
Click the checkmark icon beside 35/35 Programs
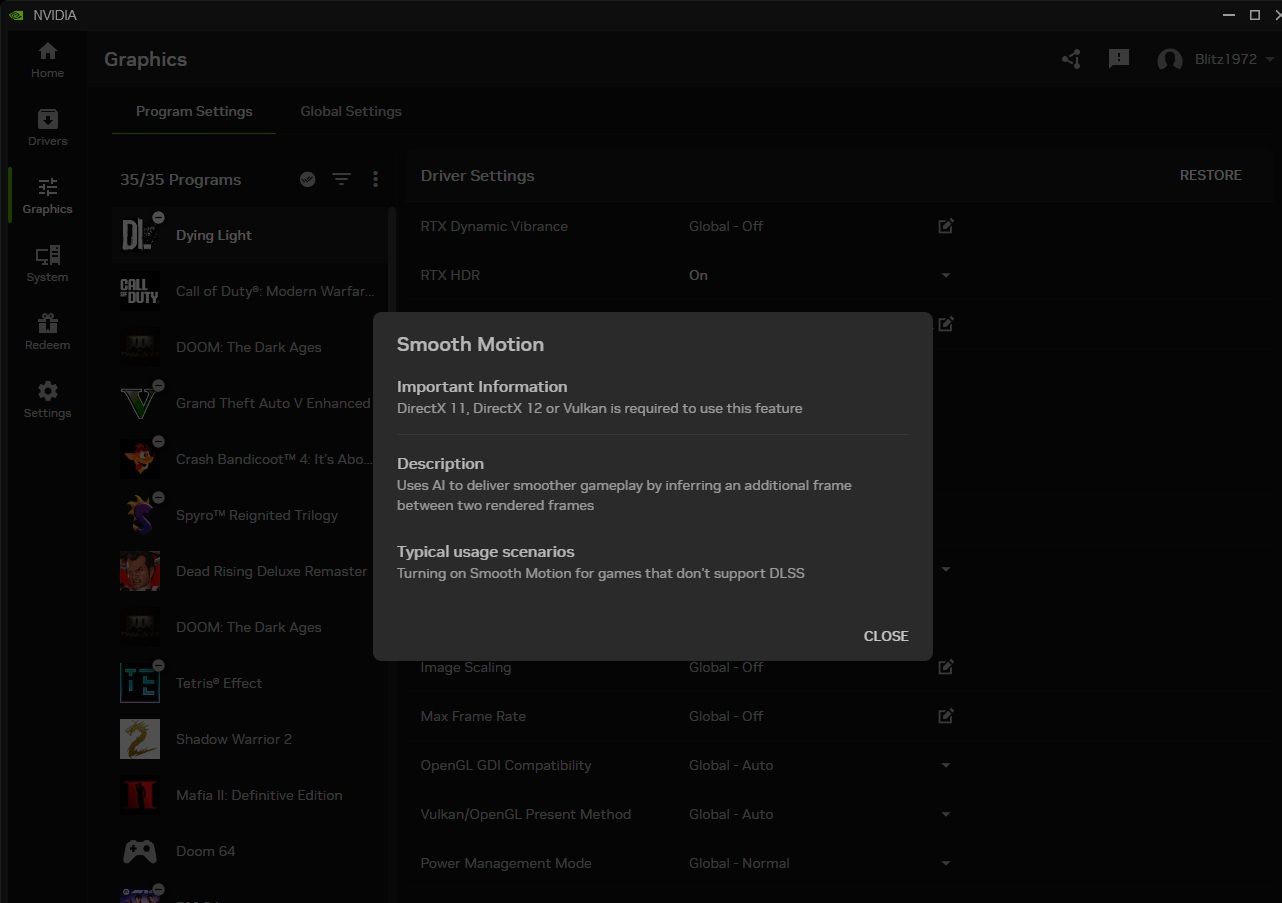(x=308, y=179)
